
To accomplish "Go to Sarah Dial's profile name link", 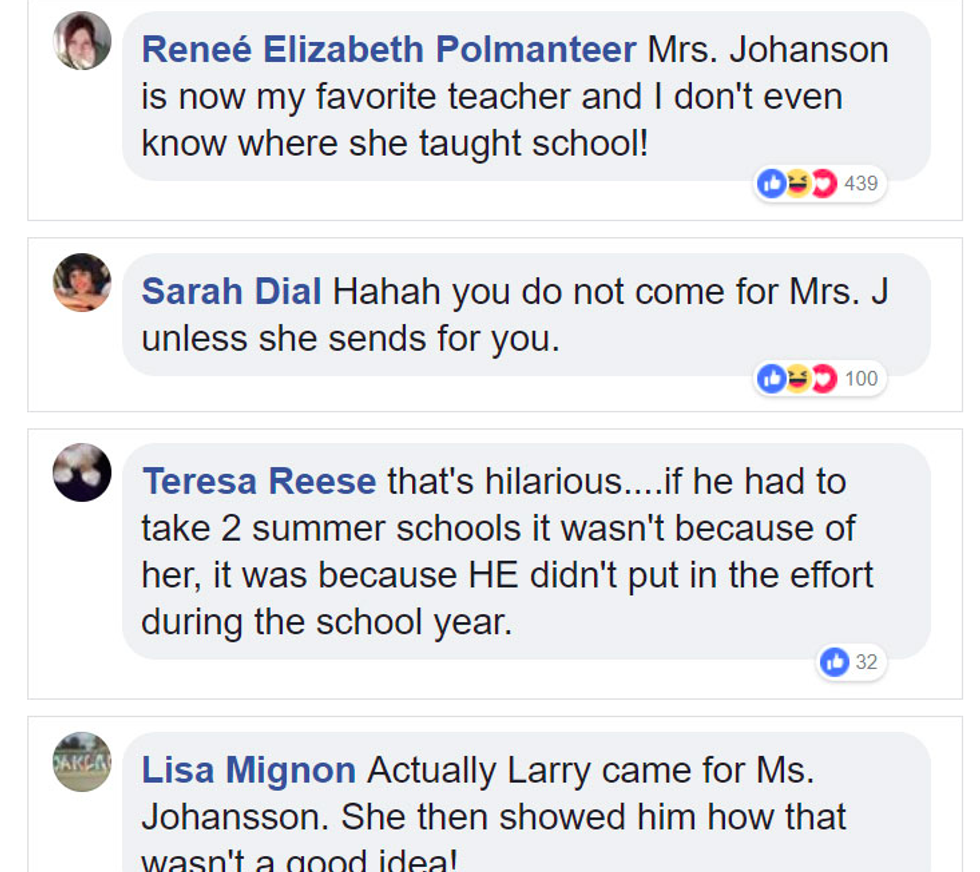I will (231, 291).
